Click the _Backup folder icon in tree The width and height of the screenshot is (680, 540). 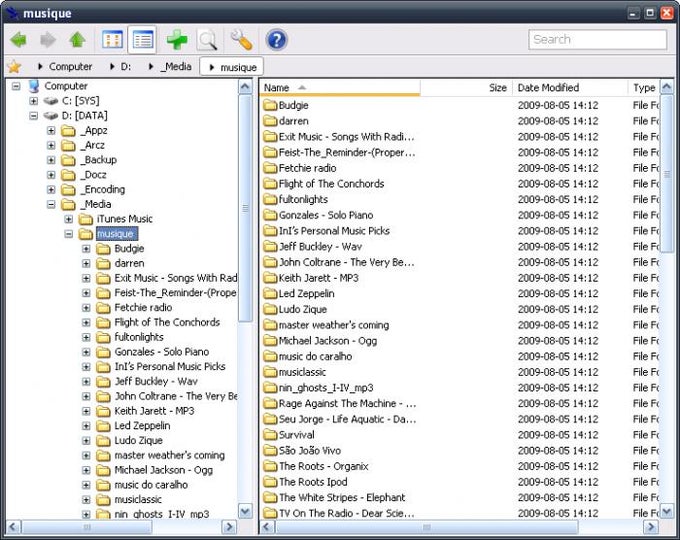(x=68, y=160)
